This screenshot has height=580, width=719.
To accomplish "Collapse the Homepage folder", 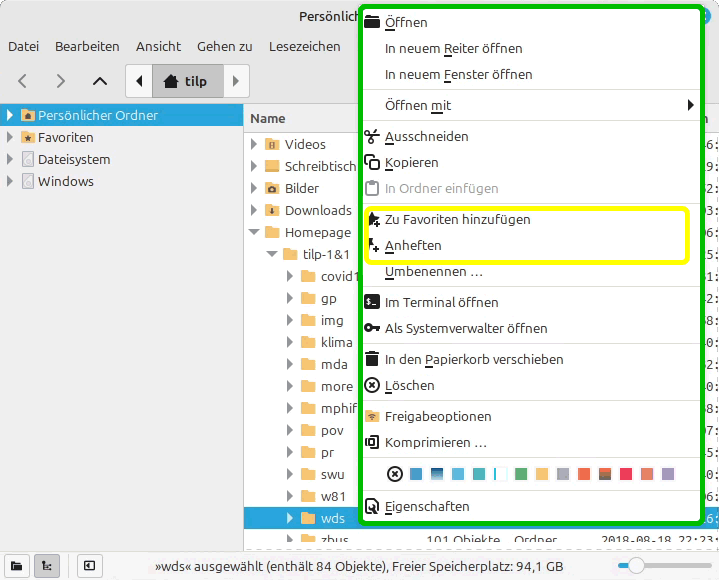I will [254, 233].
